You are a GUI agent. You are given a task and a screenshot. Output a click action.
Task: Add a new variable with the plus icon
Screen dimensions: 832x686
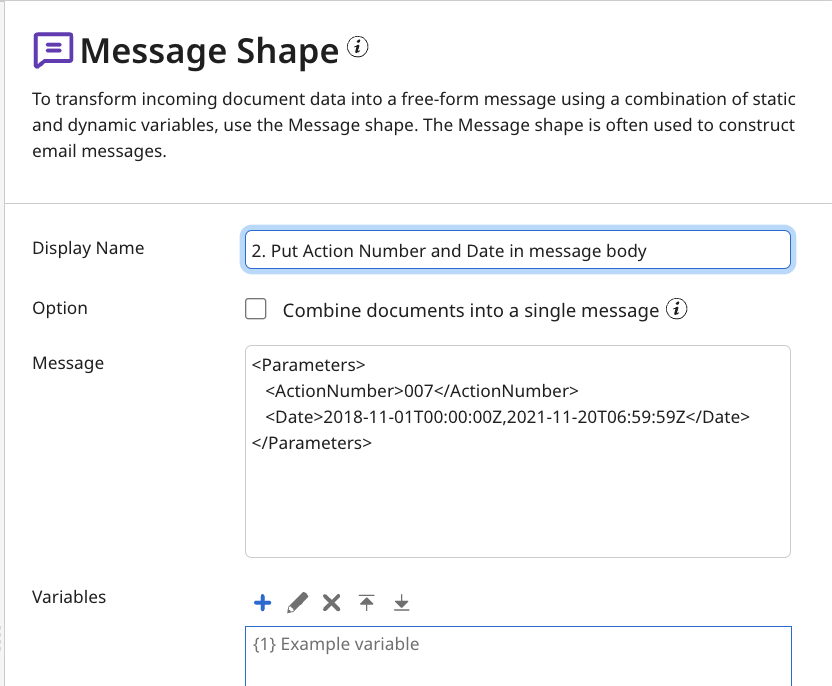point(262,602)
